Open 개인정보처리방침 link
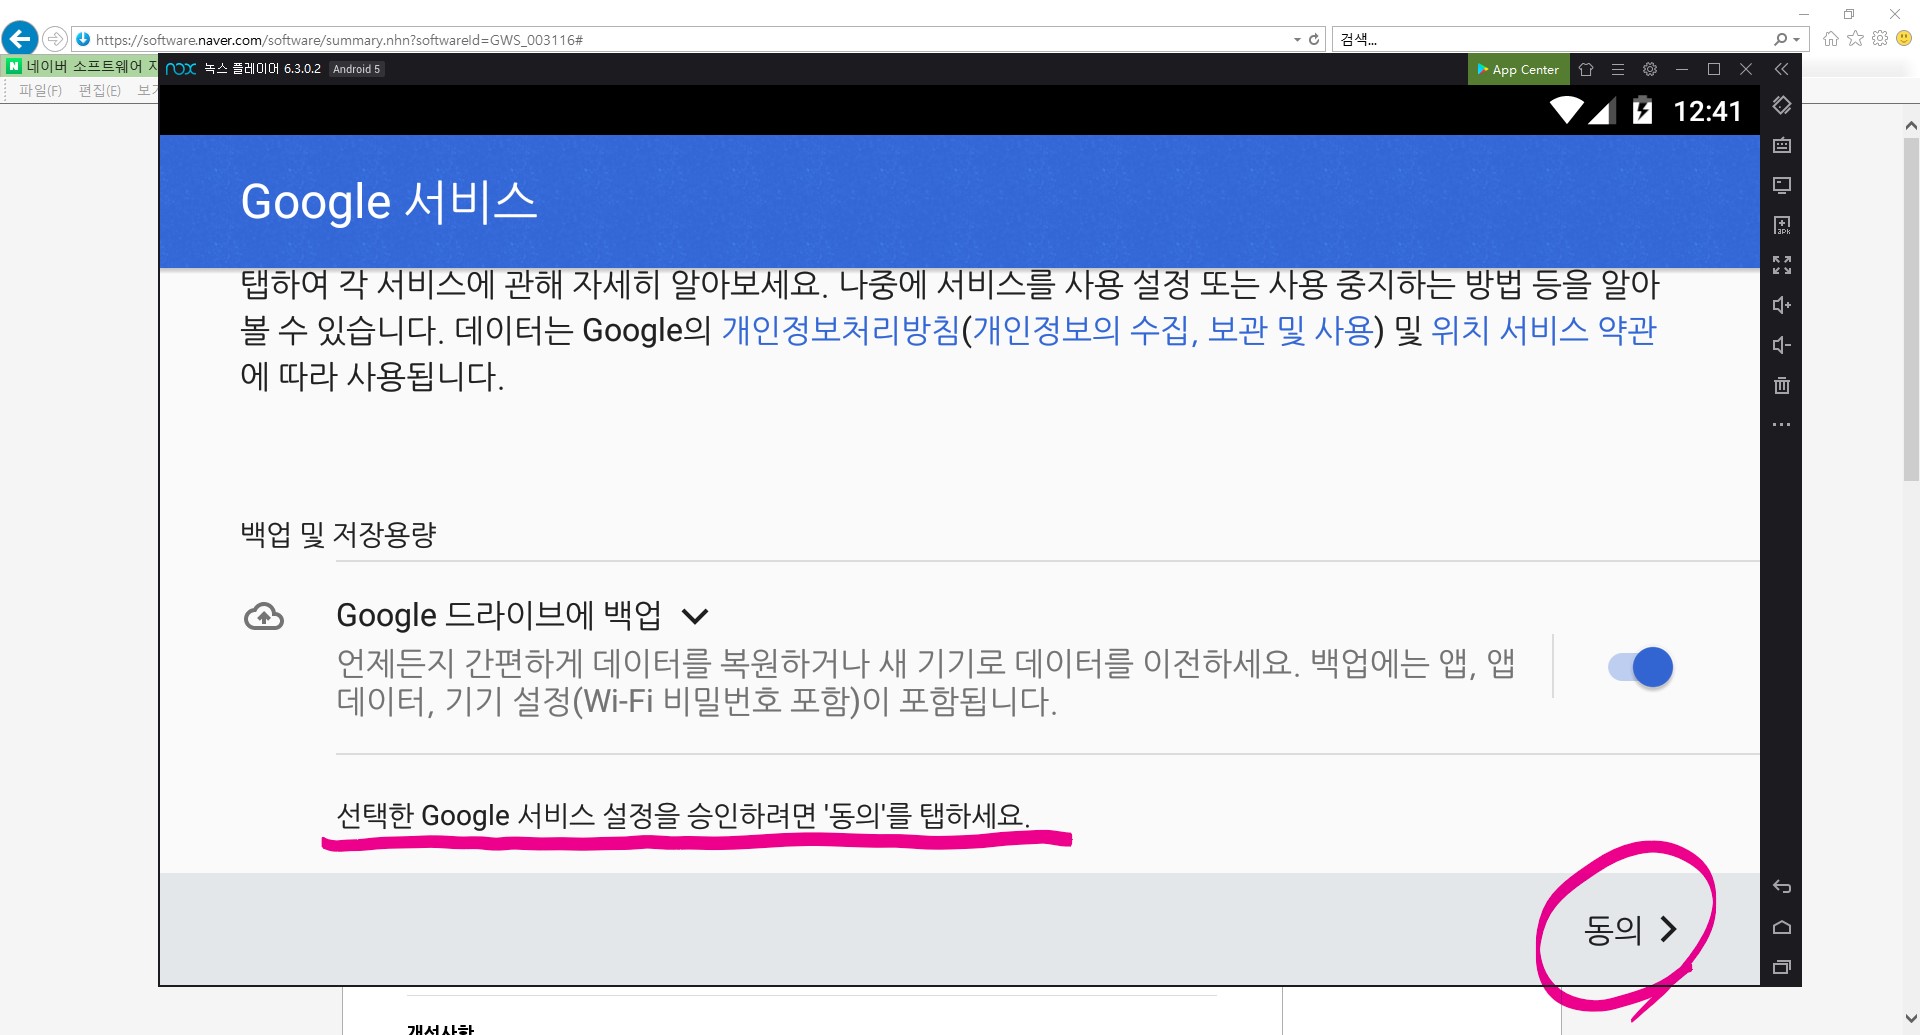 841,330
